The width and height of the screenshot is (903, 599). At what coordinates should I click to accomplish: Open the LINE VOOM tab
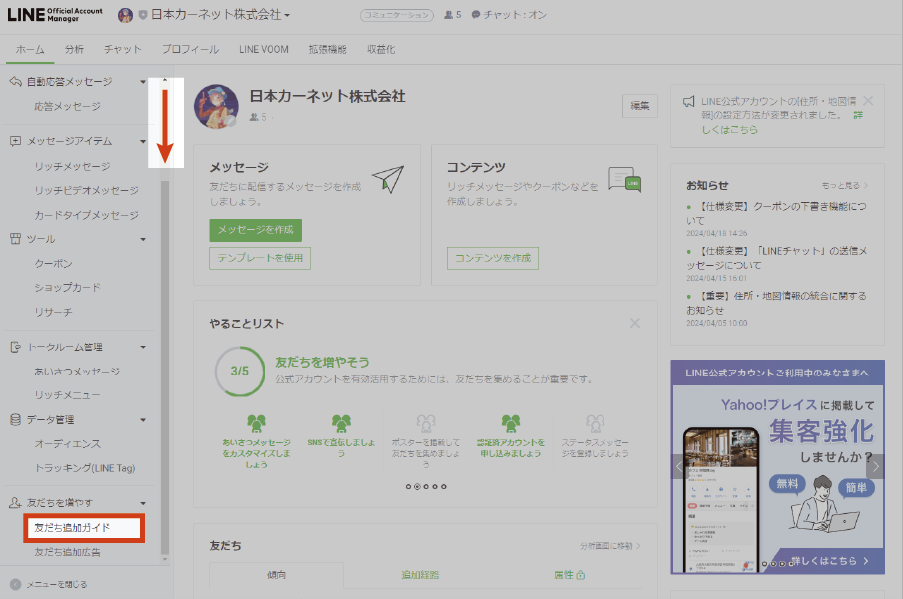[x=264, y=50]
